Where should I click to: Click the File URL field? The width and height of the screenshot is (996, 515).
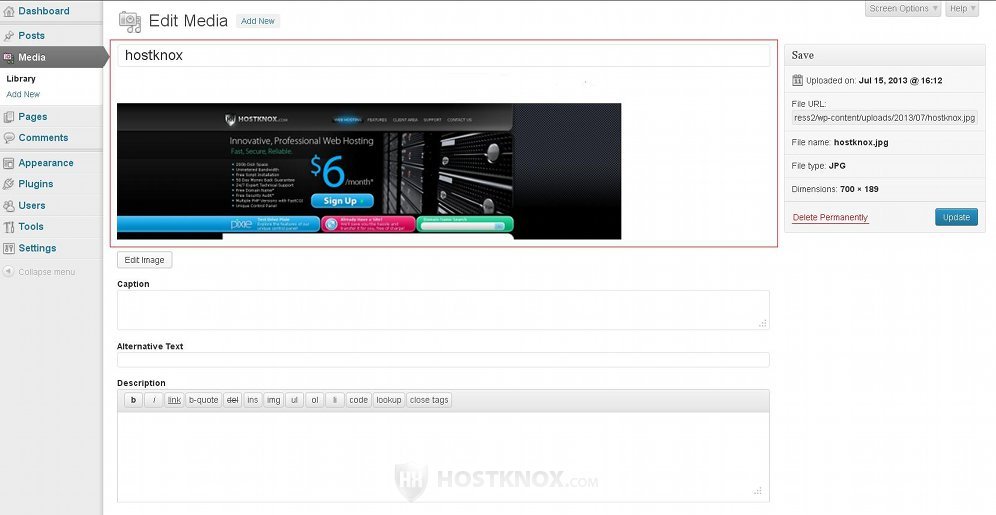point(885,118)
